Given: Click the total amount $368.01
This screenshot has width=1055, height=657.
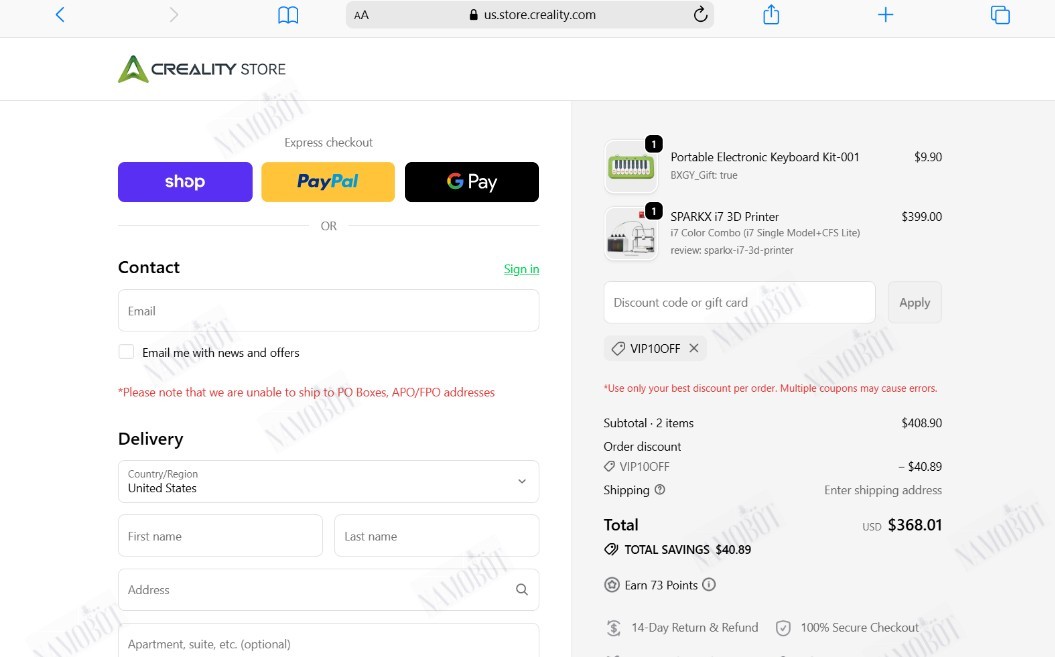Looking at the screenshot, I should [x=914, y=525].
